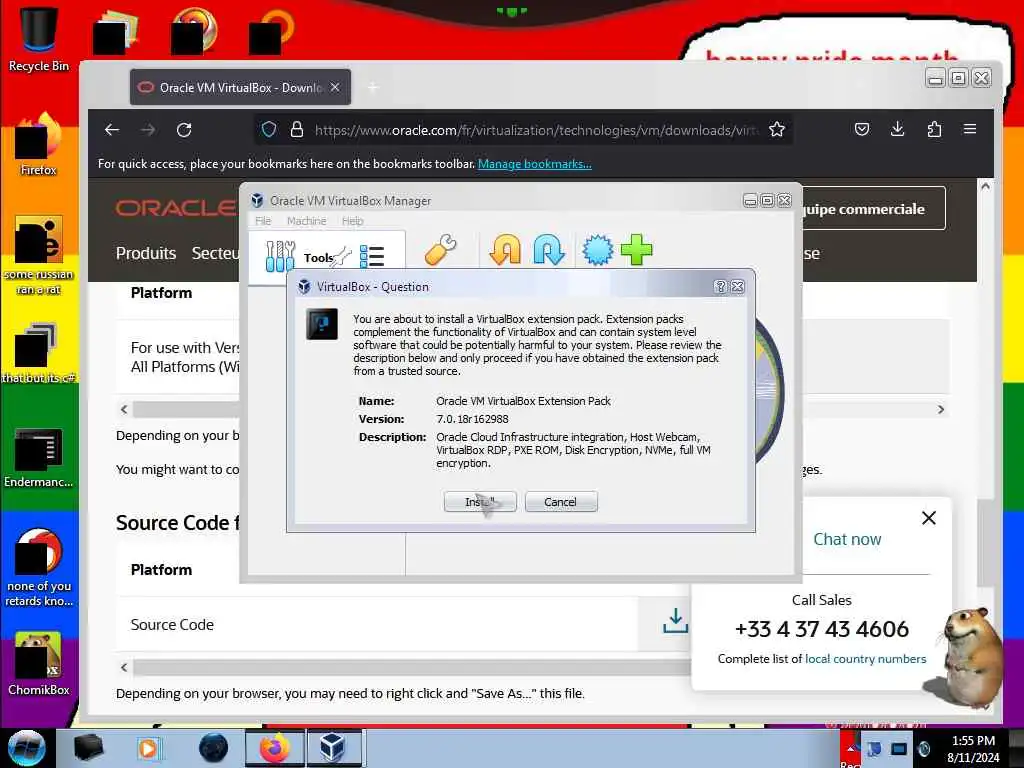Click the help question-mark button in Question dialog
The width and height of the screenshot is (1024, 768).
[720, 287]
